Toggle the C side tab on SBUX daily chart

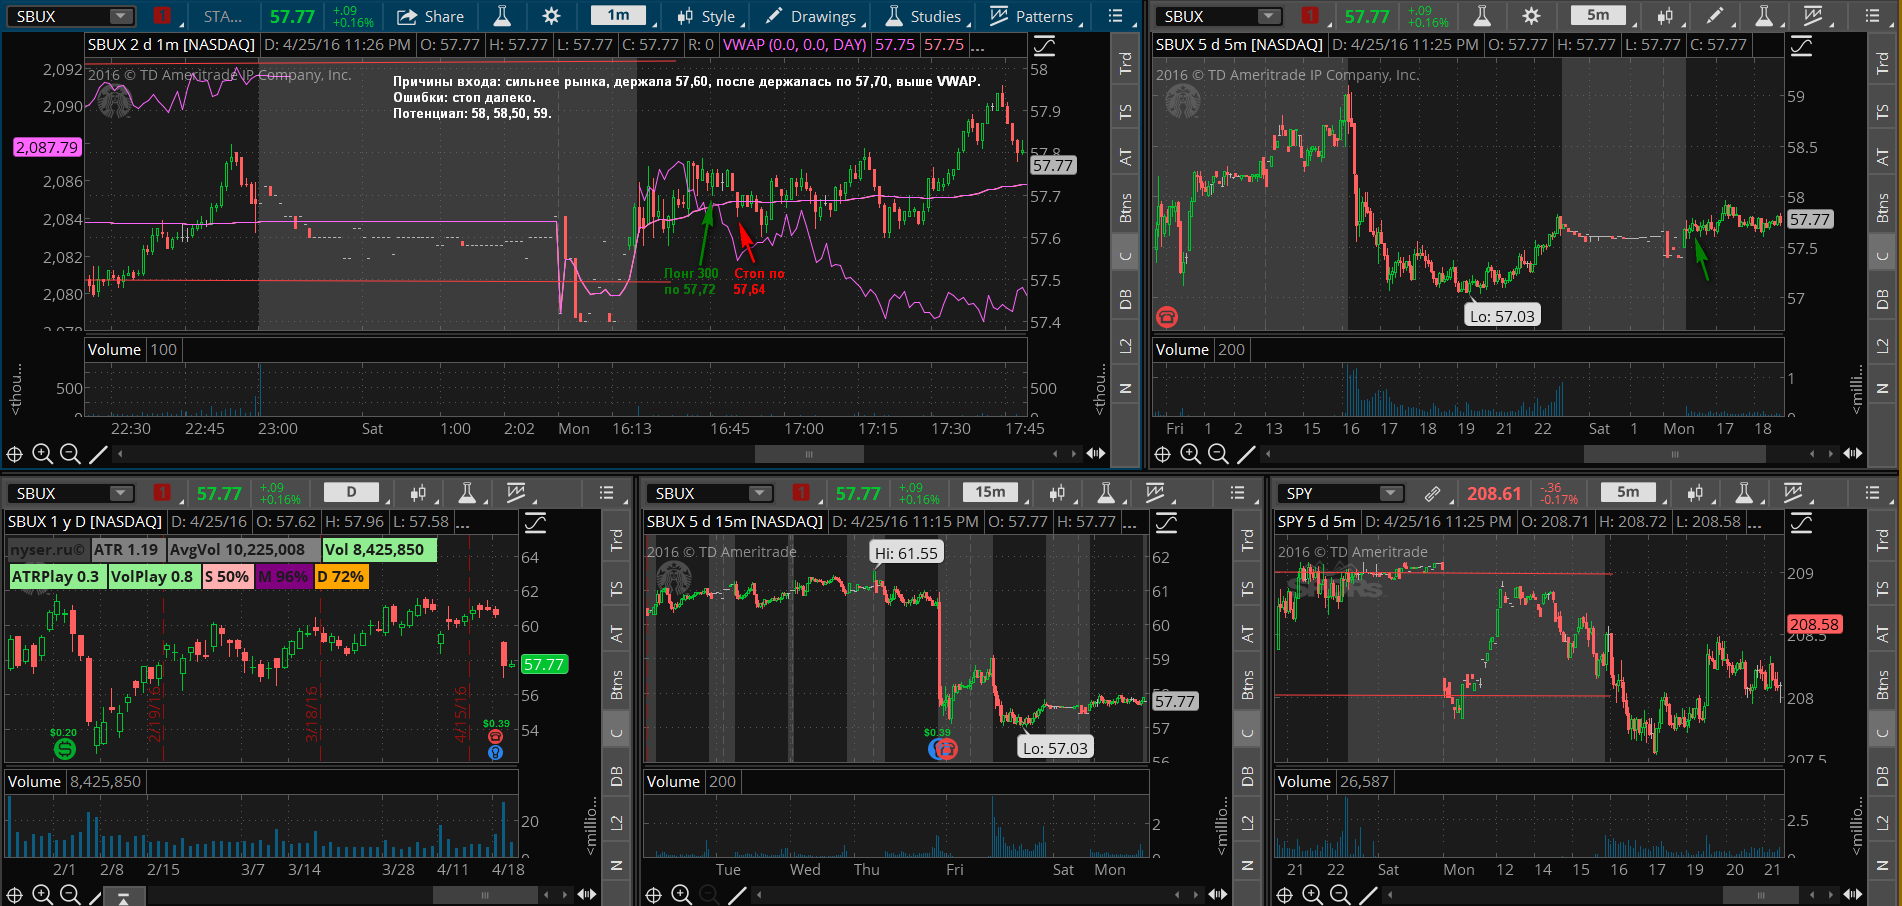click(616, 733)
